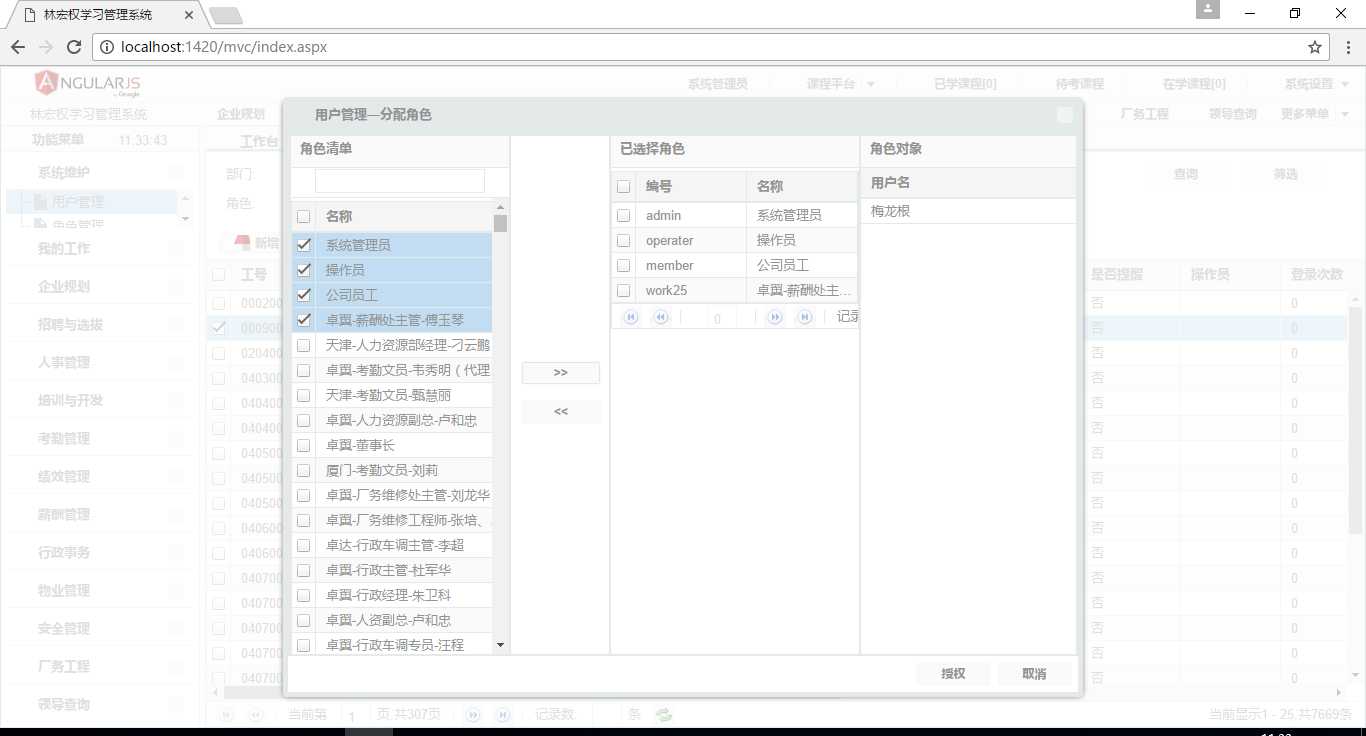
Task: Click the AngularJS logo
Action: 87,83
